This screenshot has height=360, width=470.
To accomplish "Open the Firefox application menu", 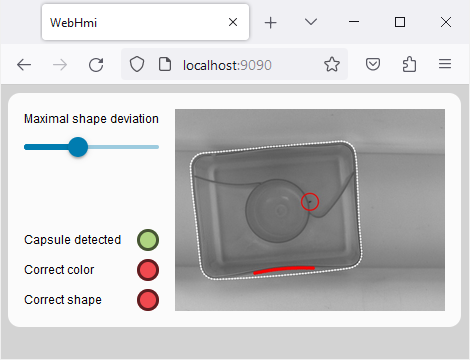I will click(x=445, y=64).
